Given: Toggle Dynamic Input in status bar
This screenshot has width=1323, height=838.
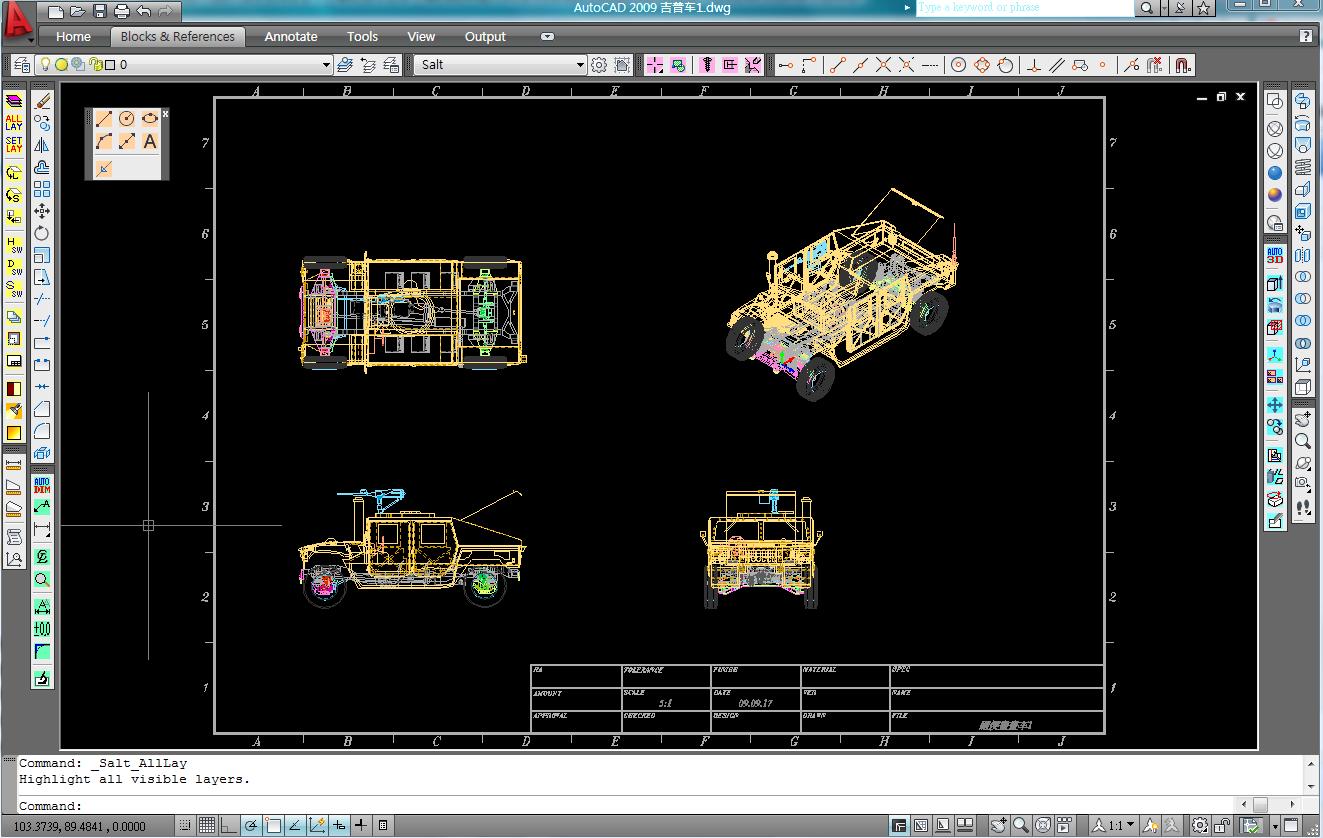Looking at the screenshot, I should tap(339, 826).
